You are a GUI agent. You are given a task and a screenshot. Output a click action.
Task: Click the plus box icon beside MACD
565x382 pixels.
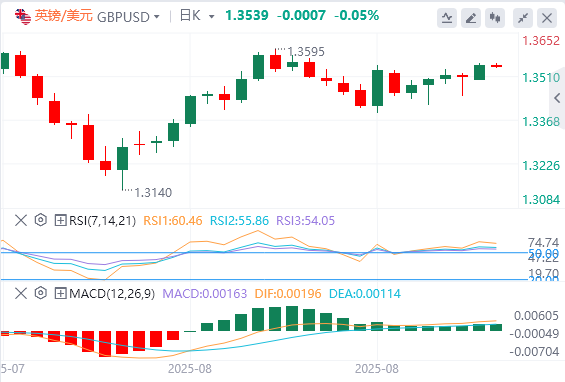(60, 293)
